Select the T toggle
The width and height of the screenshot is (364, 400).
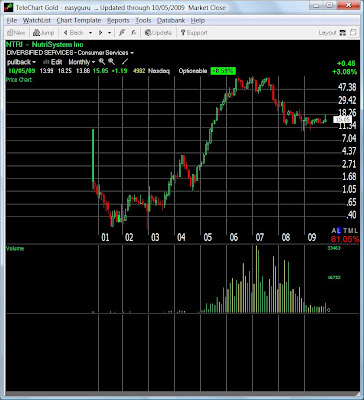click(345, 231)
